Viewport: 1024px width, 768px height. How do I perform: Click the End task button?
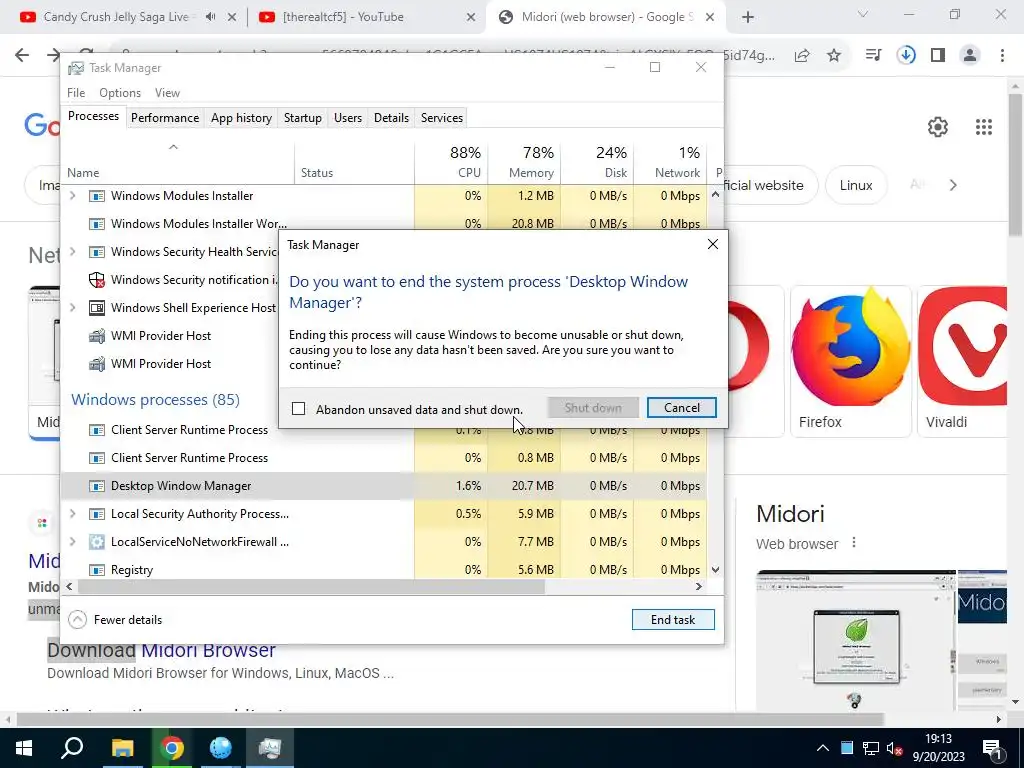(673, 620)
